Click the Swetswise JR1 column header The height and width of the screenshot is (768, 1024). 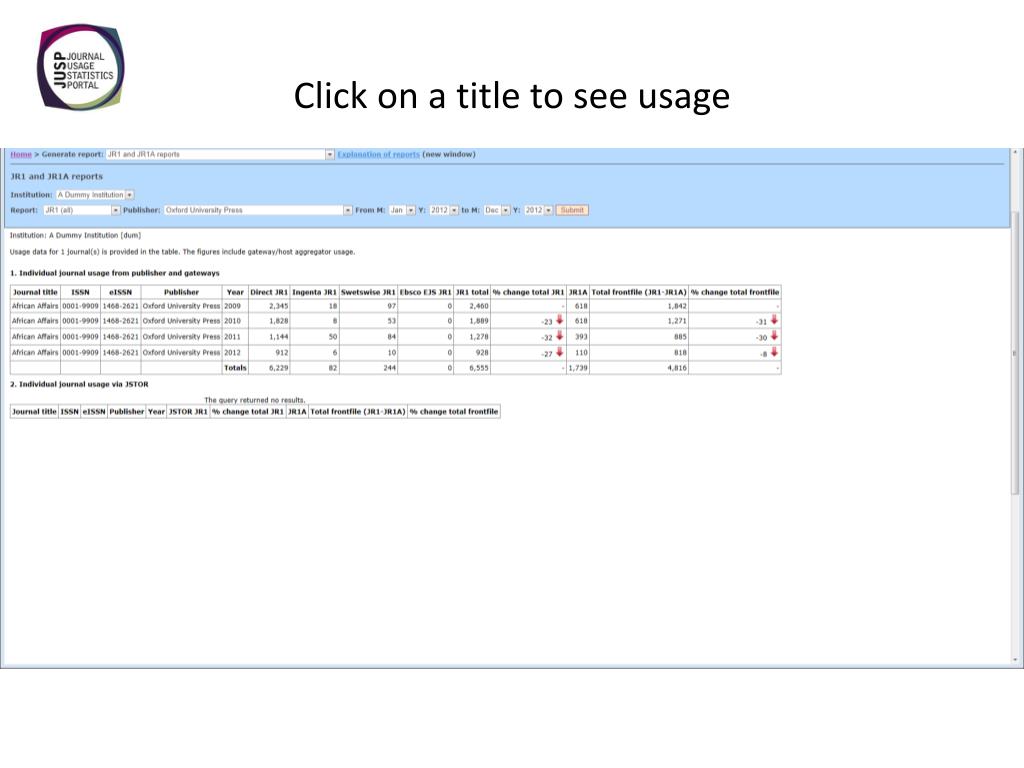point(368,292)
